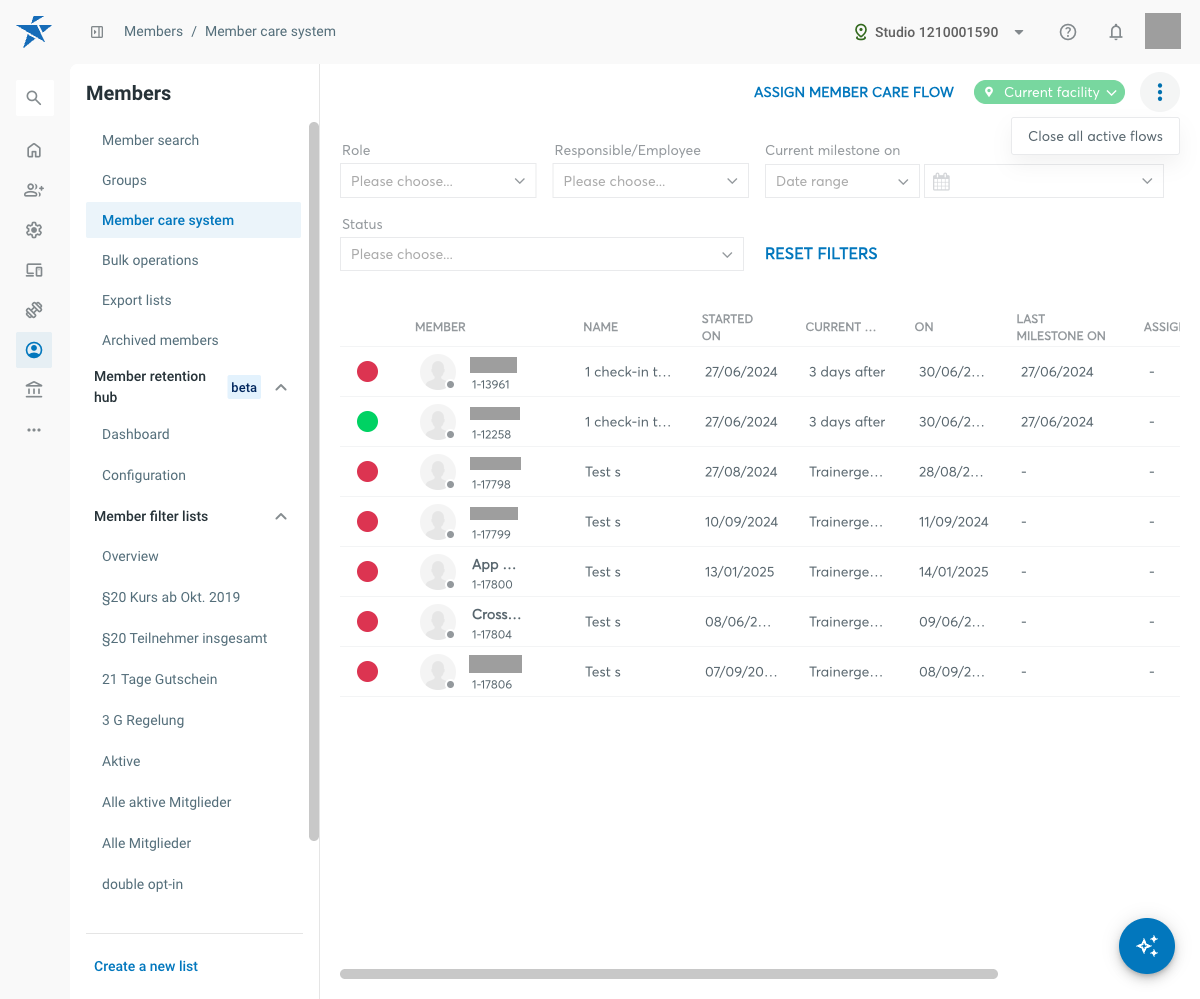Screen dimensions: 1200x999
Task: Click the sidebar vertical scrollbar
Action: 314,481
